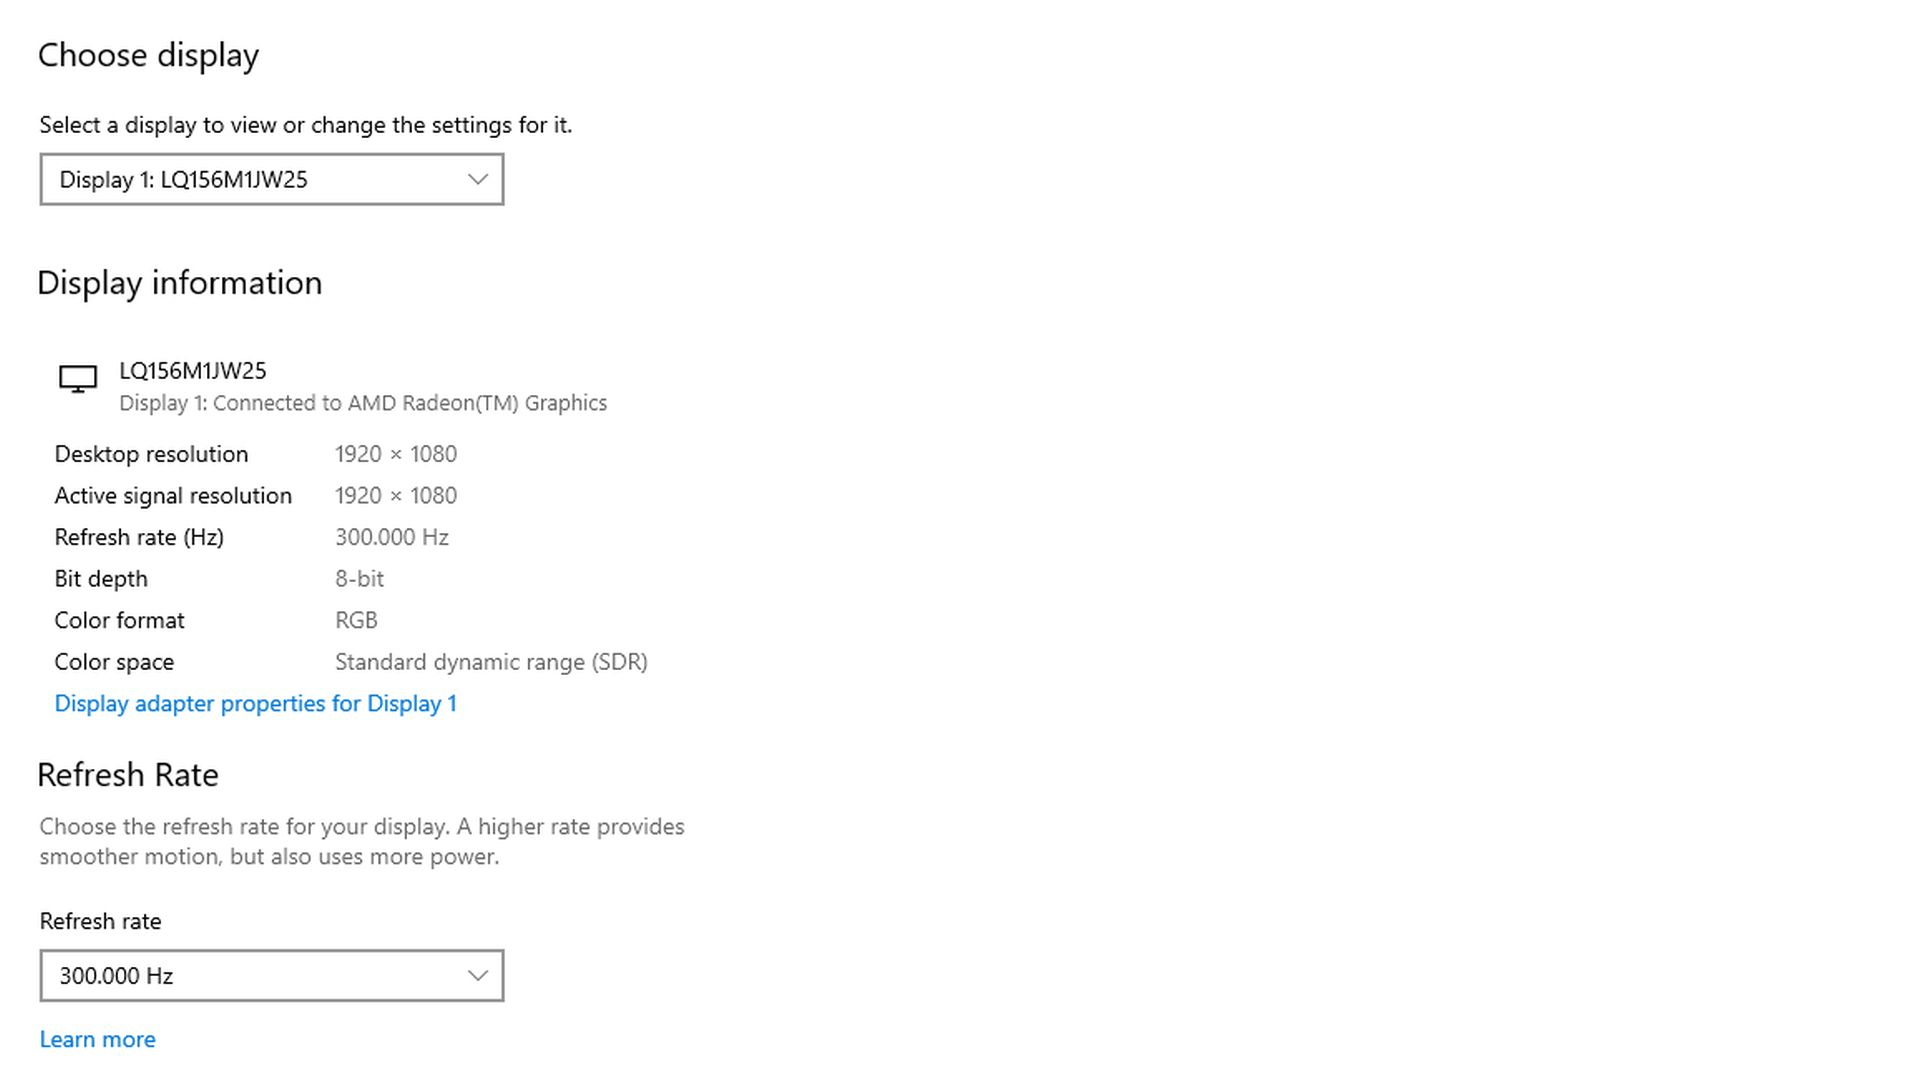The image size is (1920, 1080).
Task: Click the Refresh Rate section heading
Action: pyautogui.click(x=127, y=775)
